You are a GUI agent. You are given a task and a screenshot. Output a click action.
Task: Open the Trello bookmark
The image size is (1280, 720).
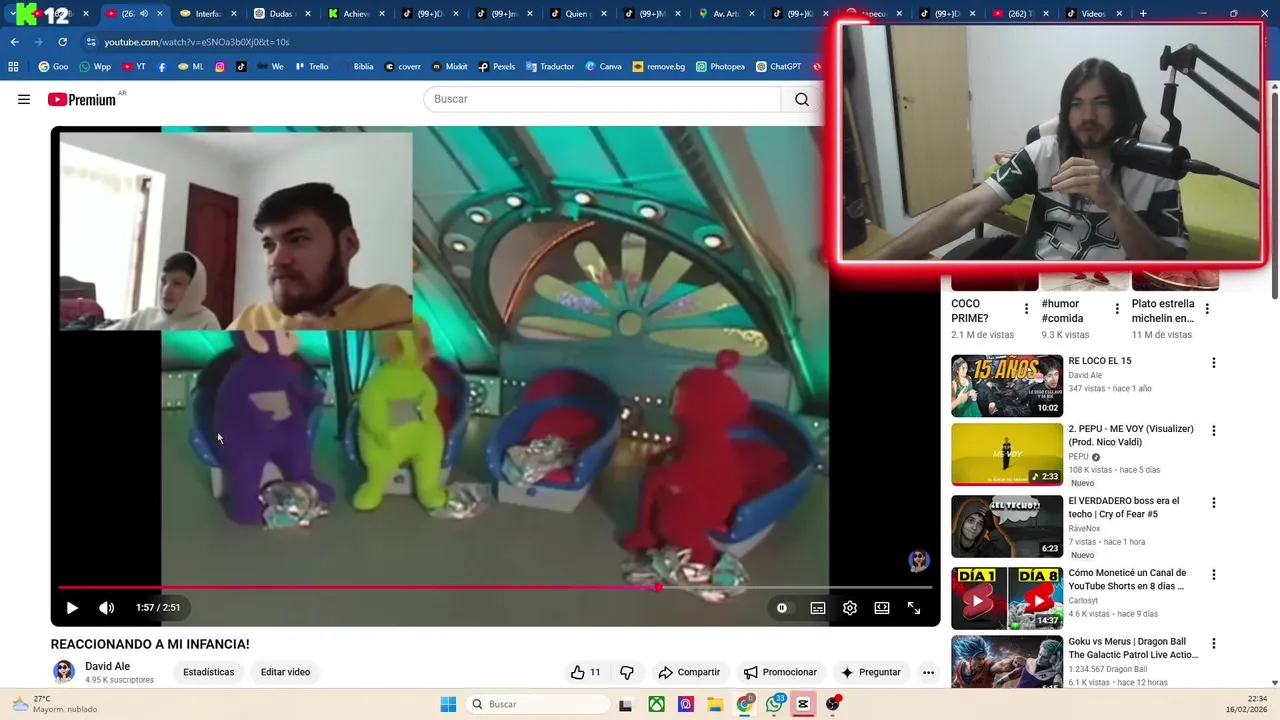[311, 67]
